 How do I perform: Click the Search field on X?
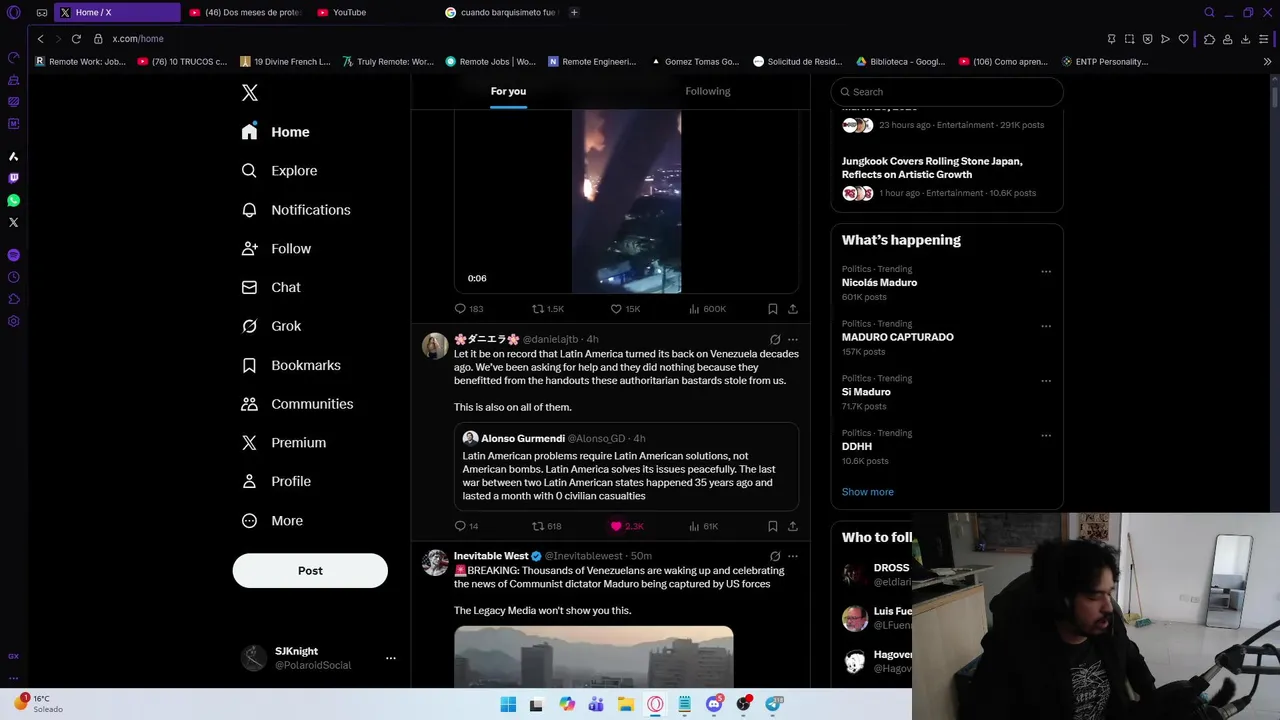point(947,92)
